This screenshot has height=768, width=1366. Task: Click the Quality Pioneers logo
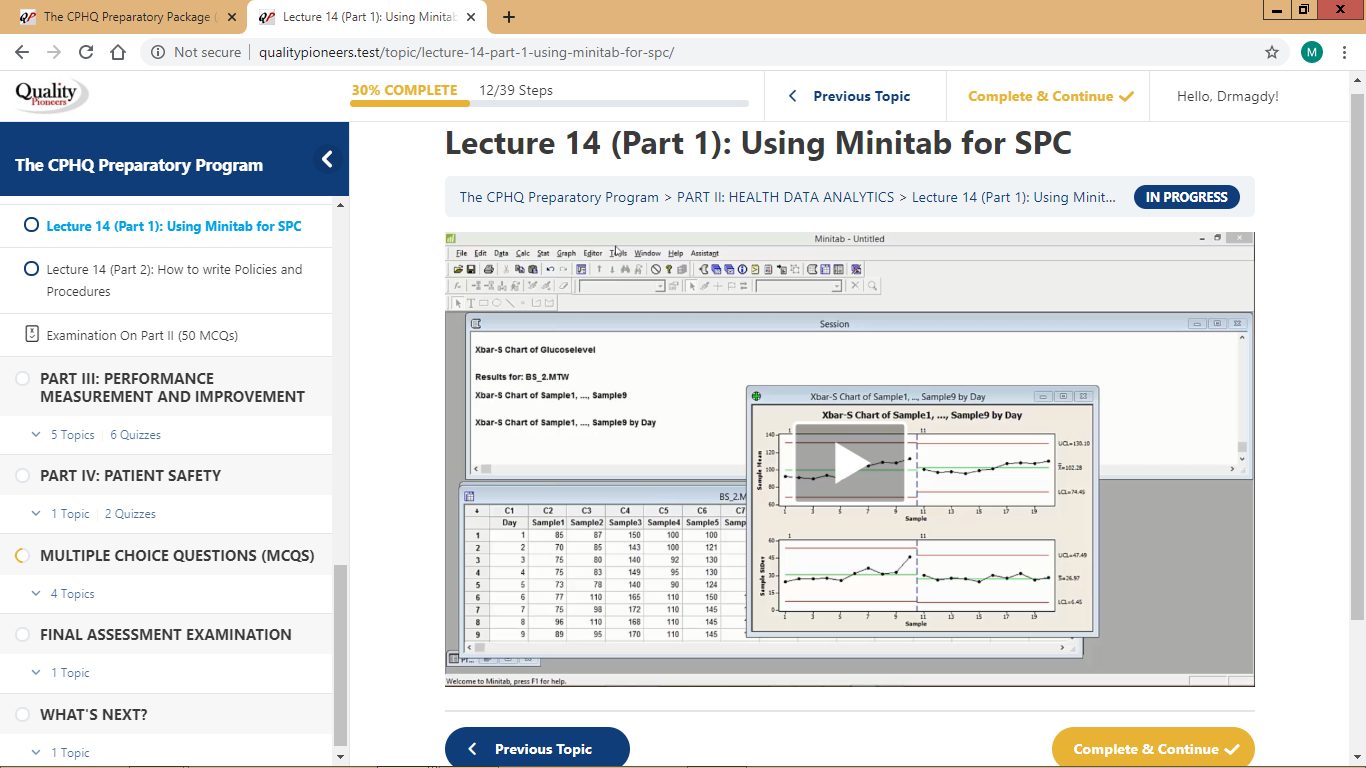pyautogui.click(x=51, y=95)
